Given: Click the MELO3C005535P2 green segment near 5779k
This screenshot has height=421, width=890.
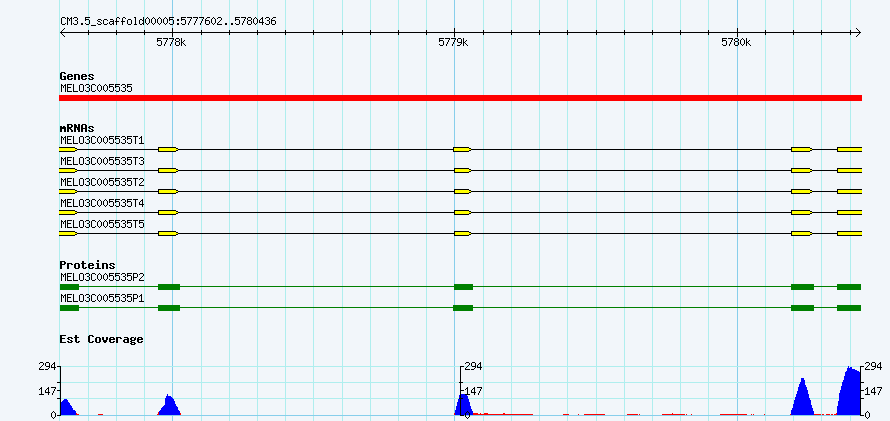Looking at the screenshot, I should click(x=463, y=287).
